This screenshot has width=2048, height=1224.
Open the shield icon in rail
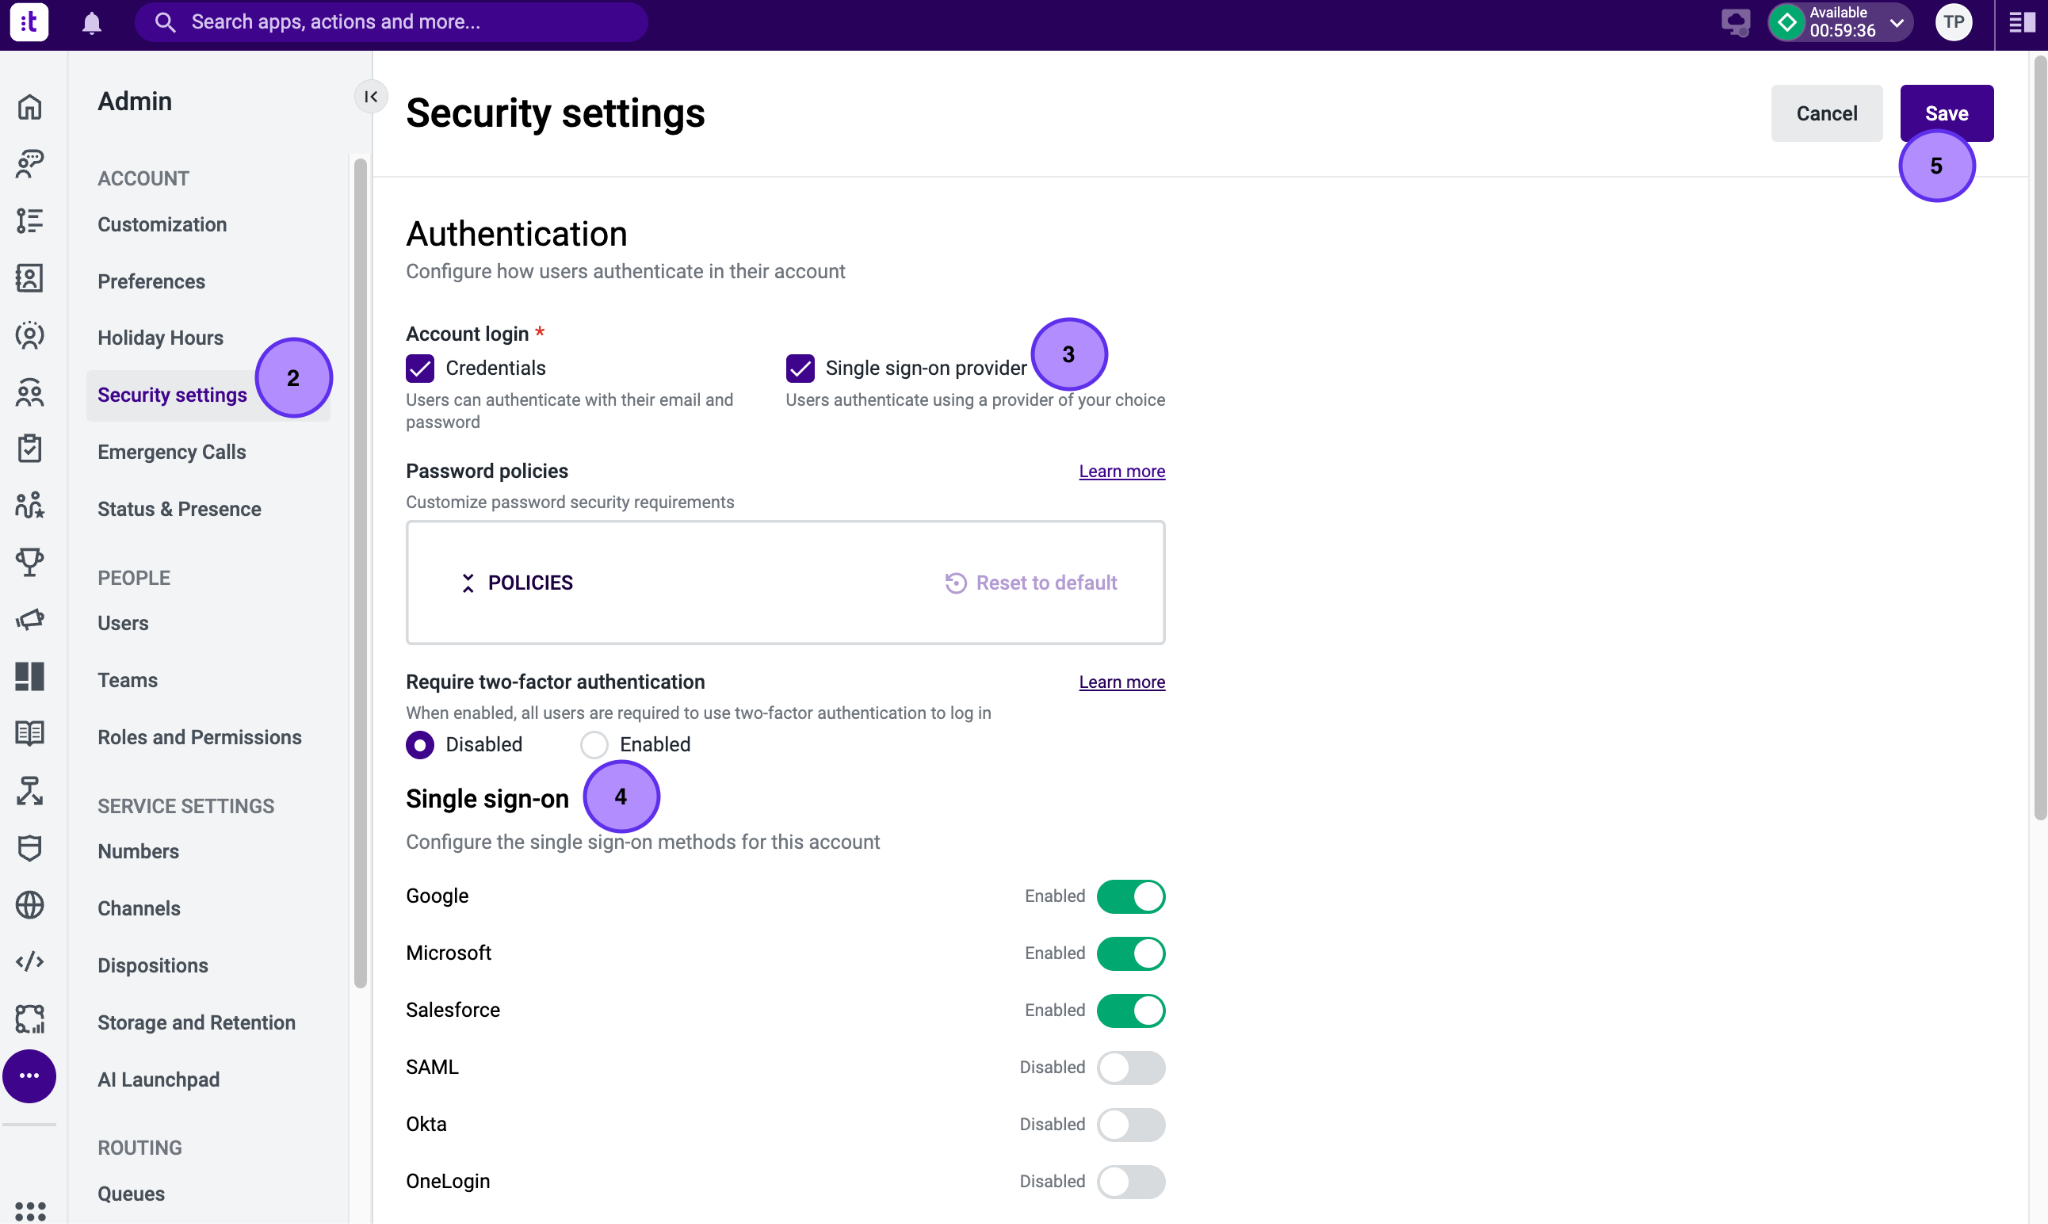point(30,848)
